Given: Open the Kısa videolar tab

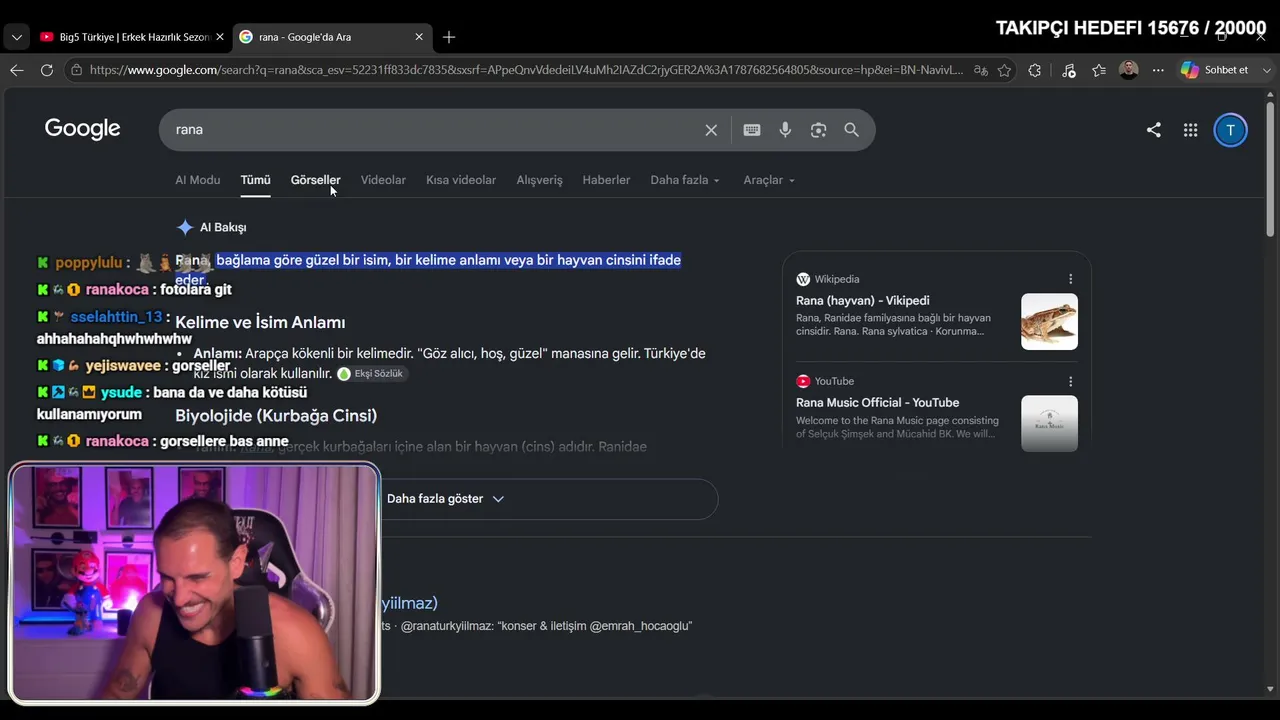Looking at the screenshot, I should [461, 180].
